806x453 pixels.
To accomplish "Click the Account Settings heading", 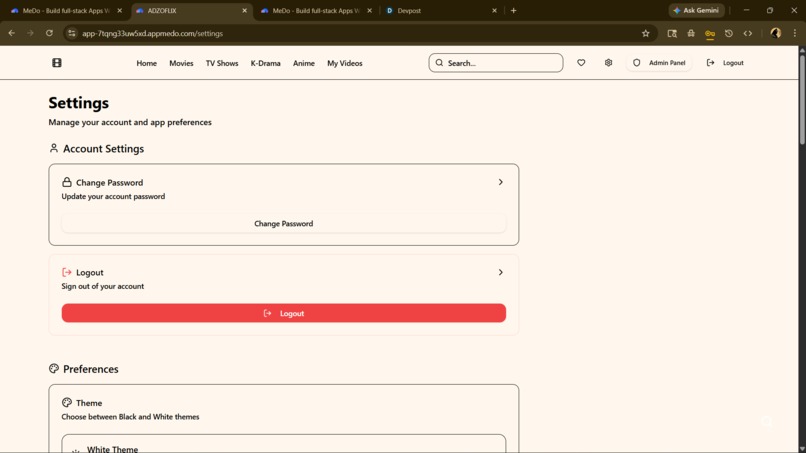I will [x=103, y=149].
